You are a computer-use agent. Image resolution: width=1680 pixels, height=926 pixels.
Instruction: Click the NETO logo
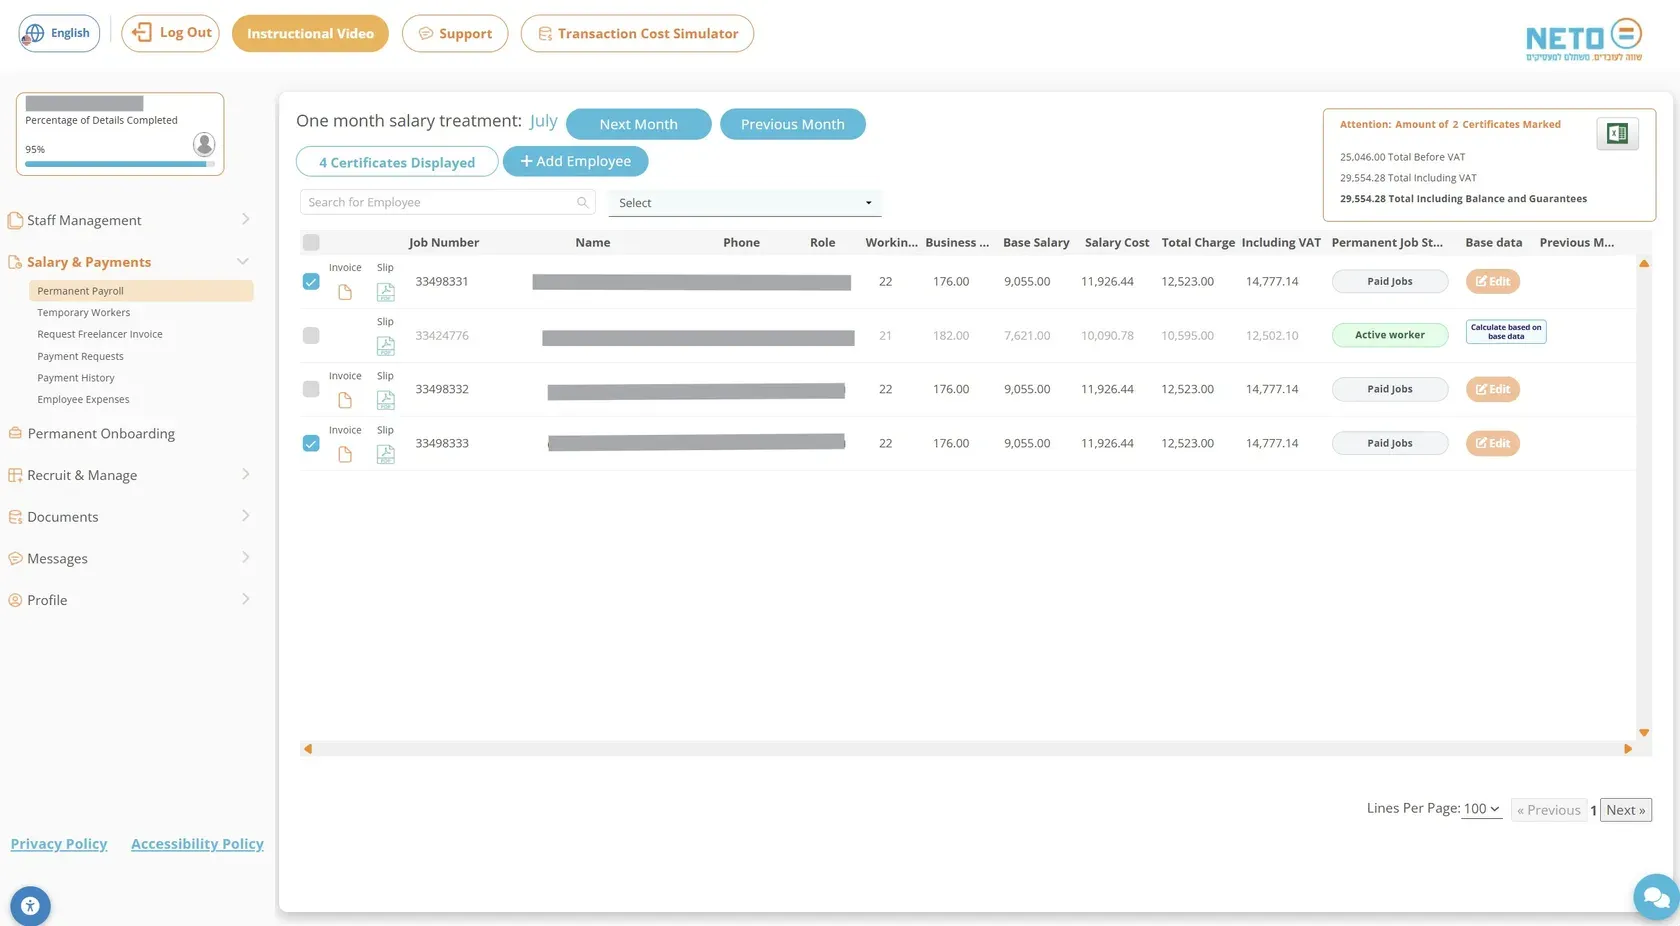tap(1584, 39)
